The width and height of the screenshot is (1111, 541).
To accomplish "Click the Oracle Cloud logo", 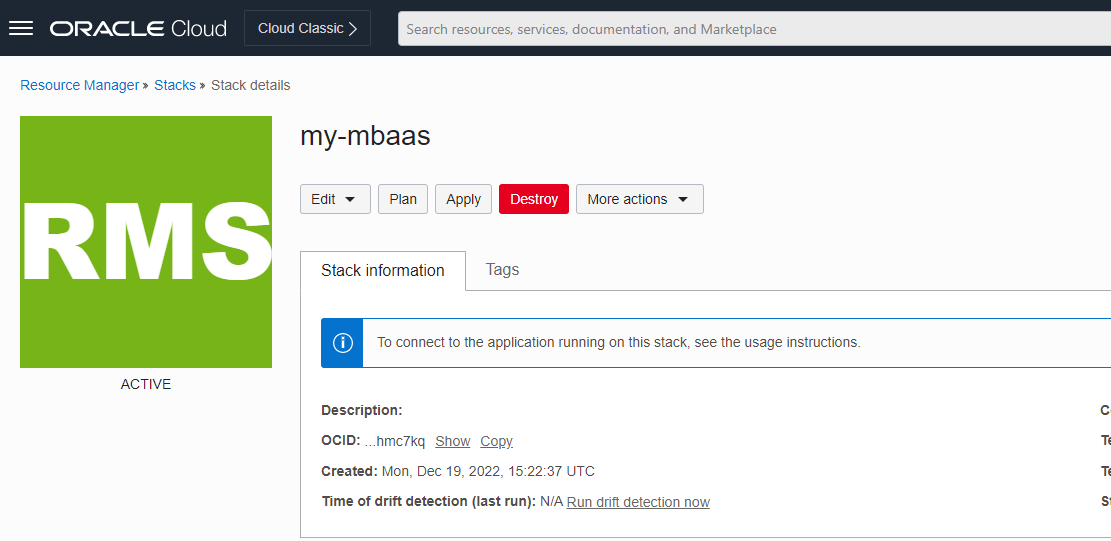I will pyautogui.click(x=138, y=29).
